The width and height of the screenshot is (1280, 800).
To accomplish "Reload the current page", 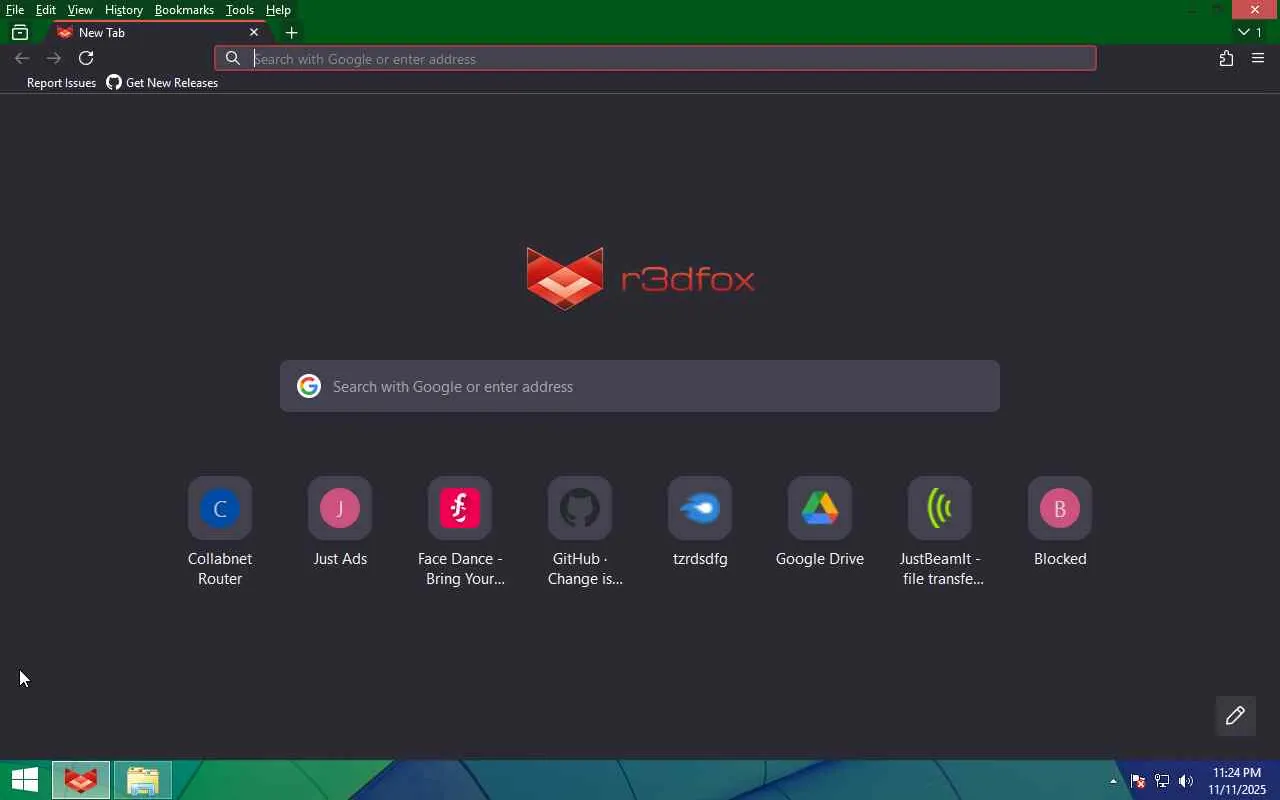I will [86, 58].
